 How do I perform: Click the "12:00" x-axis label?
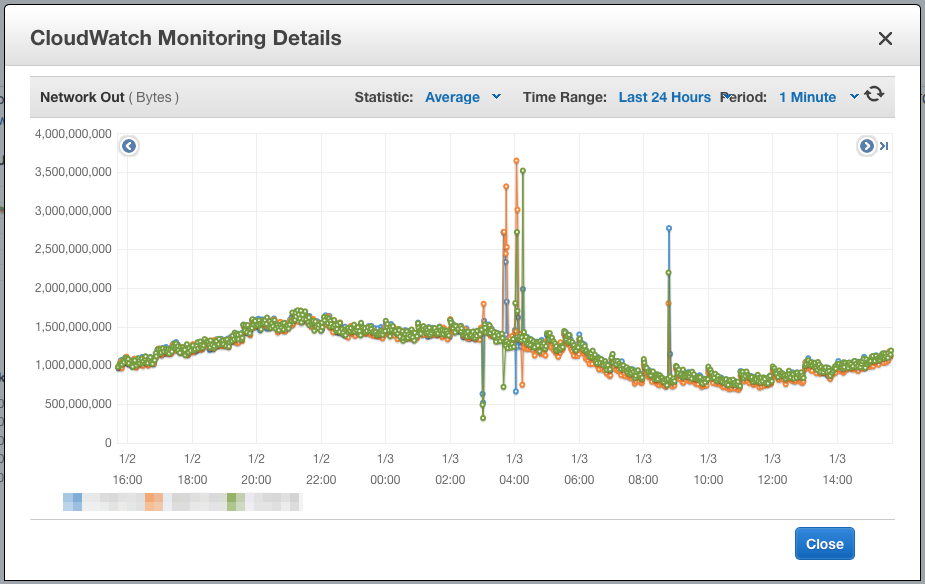(772, 480)
